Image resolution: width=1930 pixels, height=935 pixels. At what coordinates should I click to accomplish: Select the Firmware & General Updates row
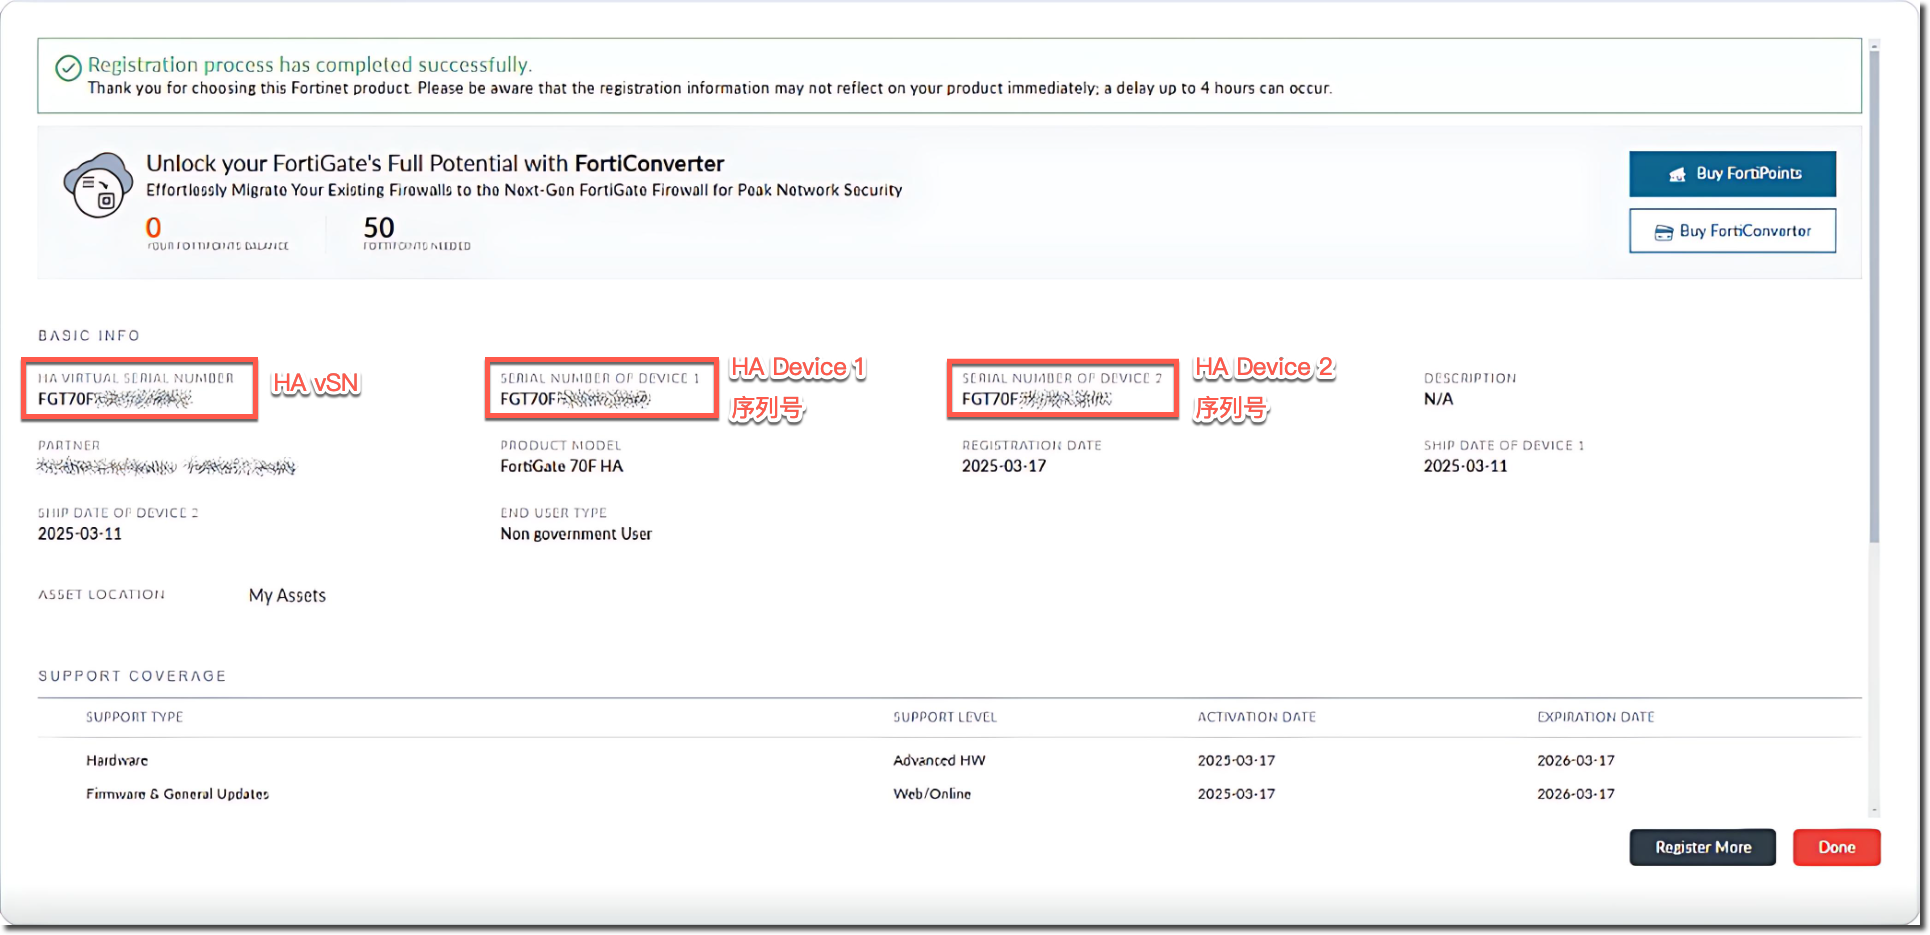click(x=177, y=794)
